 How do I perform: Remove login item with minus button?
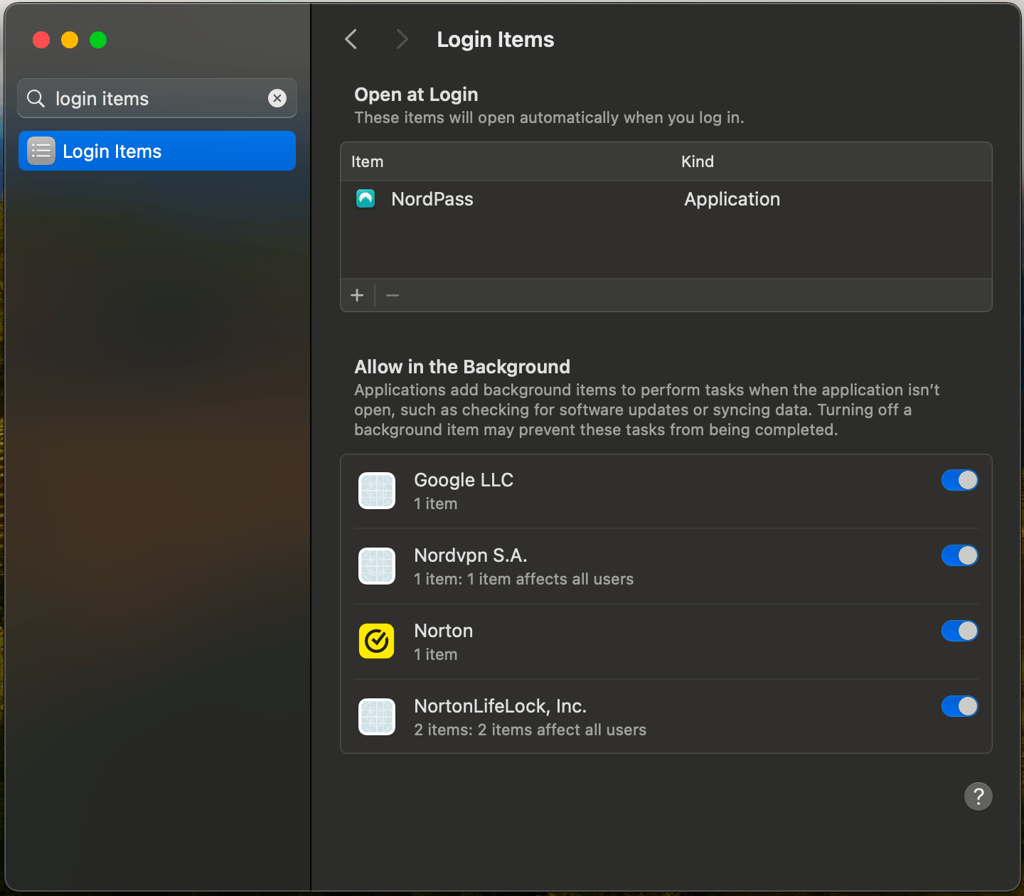tap(392, 295)
